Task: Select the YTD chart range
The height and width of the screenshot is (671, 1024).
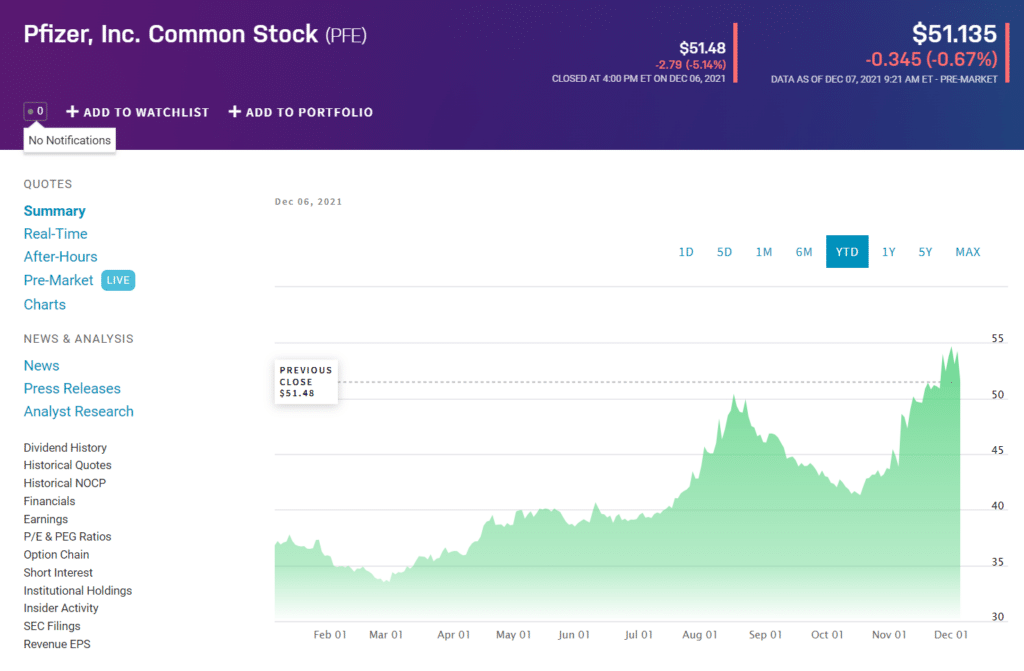Action: [x=847, y=252]
